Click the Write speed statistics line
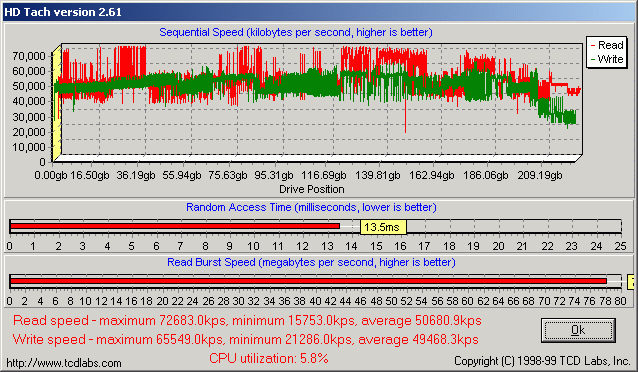This screenshot has height=372, width=638. tap(245, 339)
